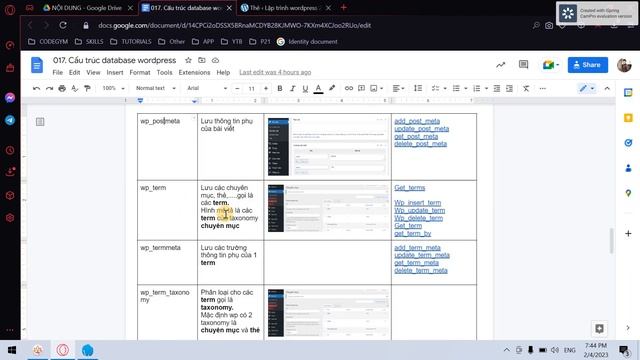Reload the page with refresh icon
Image resolution: width=640 pixels, height=360 pixels.
coord(63,25)
